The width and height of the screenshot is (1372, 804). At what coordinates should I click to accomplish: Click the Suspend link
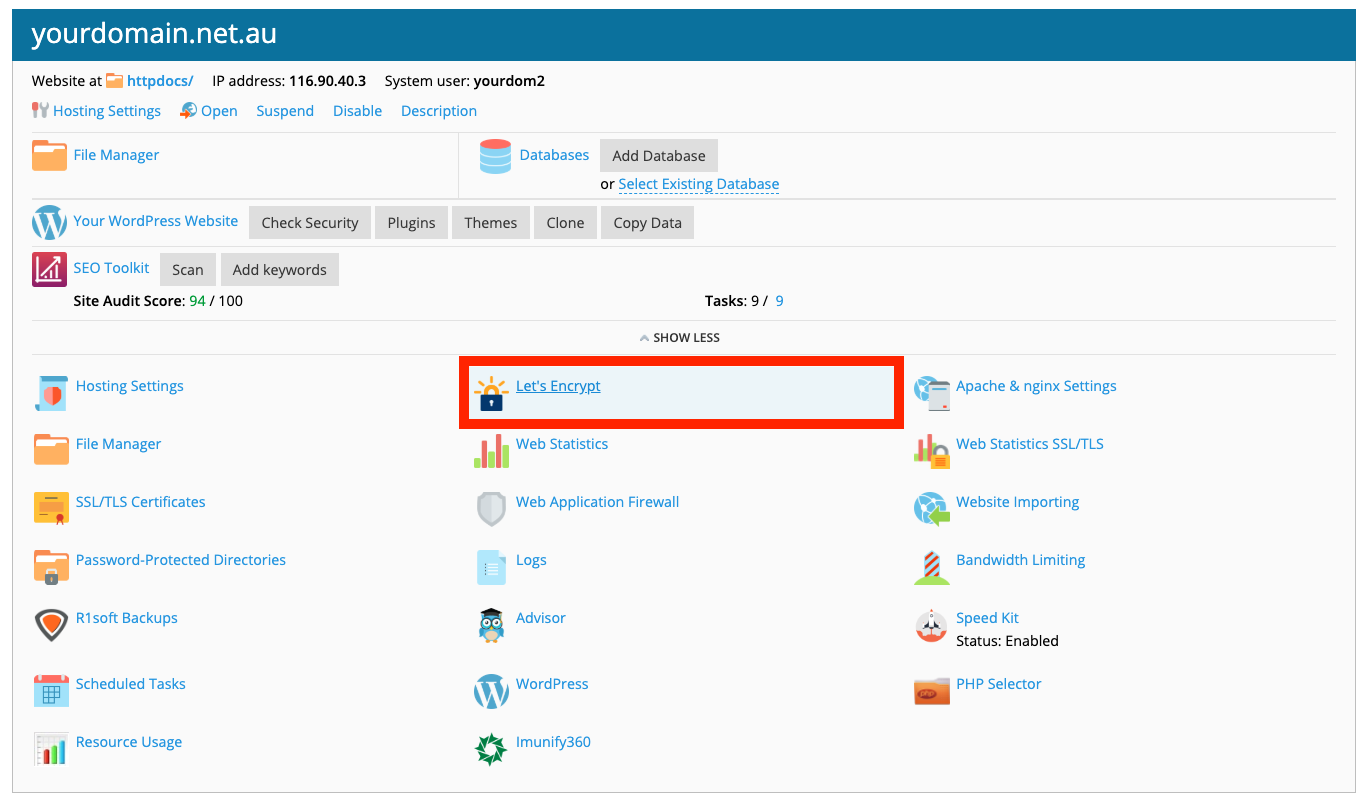[285, 111]
